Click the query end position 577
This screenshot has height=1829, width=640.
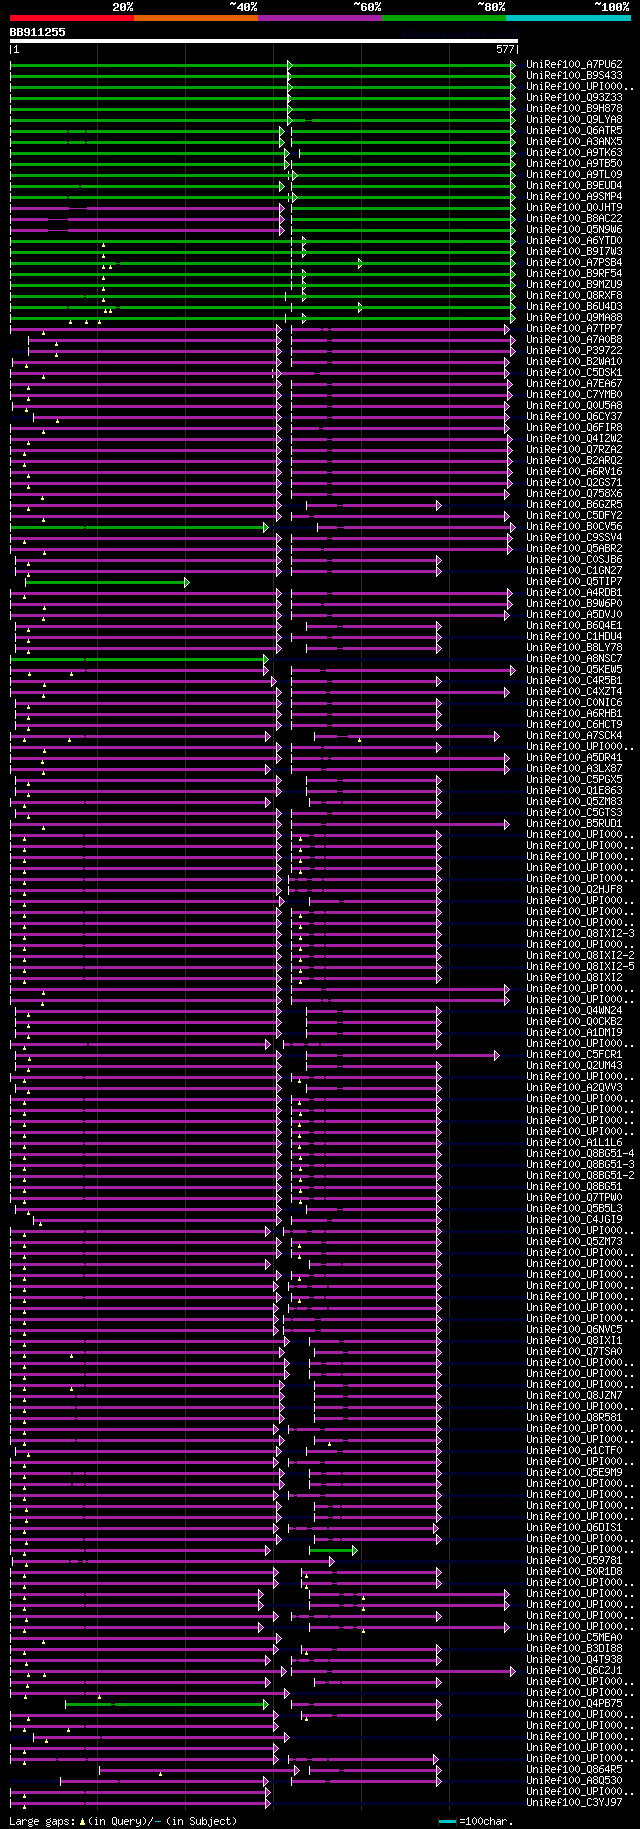[x=505, y=49]
